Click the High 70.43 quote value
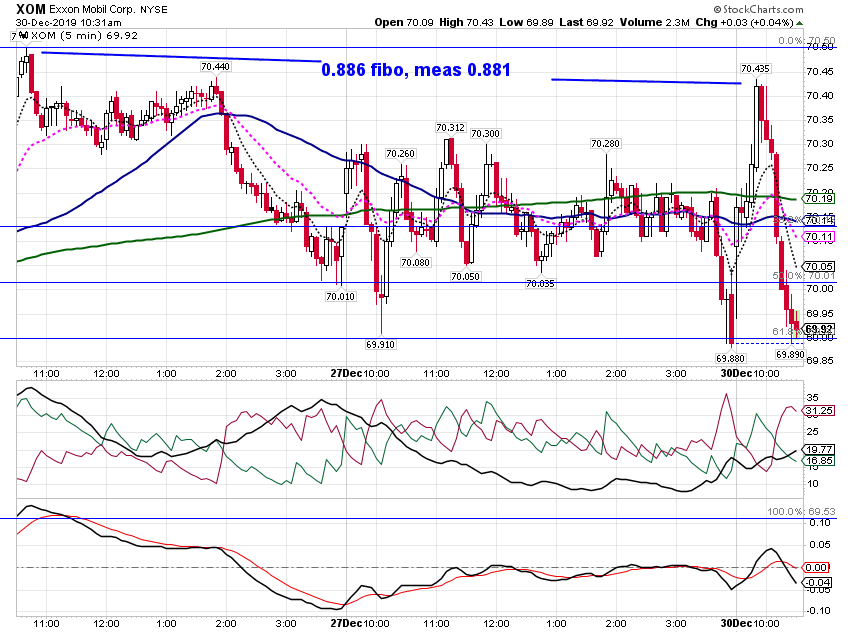 (466, 22)
